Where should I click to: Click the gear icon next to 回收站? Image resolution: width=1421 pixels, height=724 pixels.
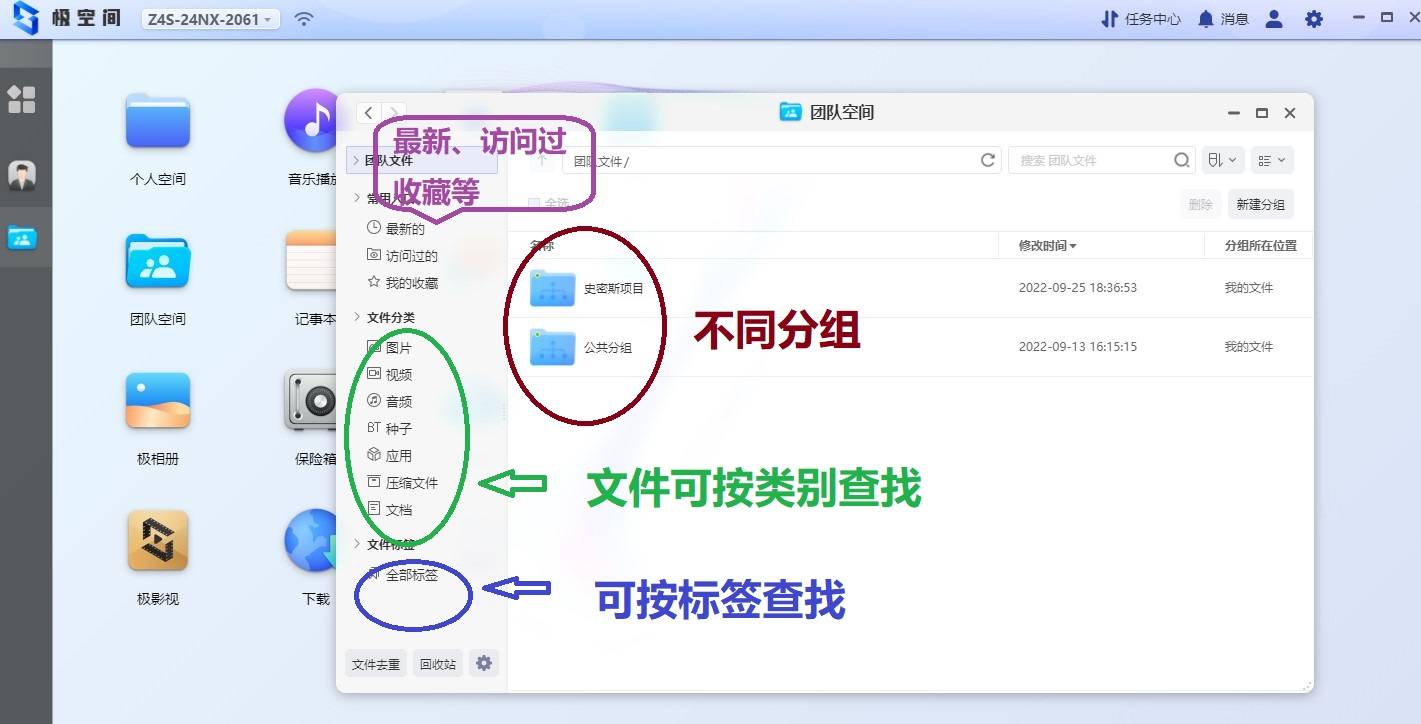click(x=484, y=662)
